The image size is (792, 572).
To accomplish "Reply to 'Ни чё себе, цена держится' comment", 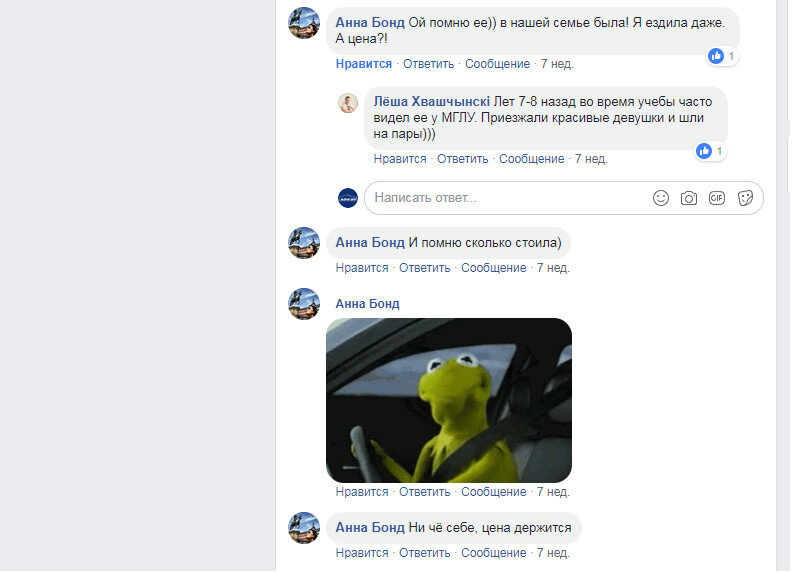I will [424, 553].
